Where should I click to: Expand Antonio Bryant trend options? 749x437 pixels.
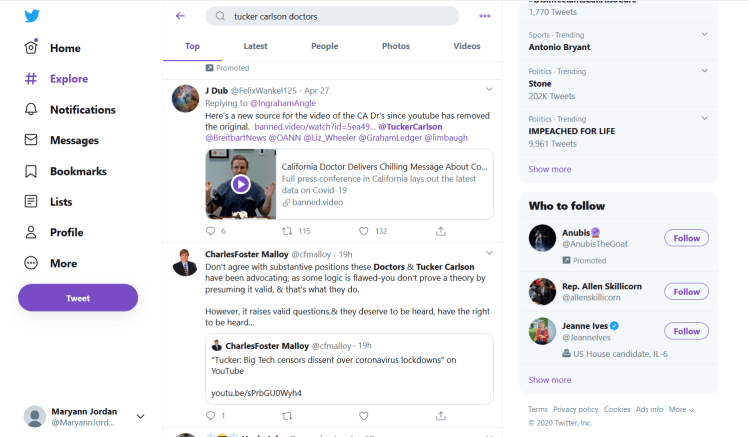(705, 35)
